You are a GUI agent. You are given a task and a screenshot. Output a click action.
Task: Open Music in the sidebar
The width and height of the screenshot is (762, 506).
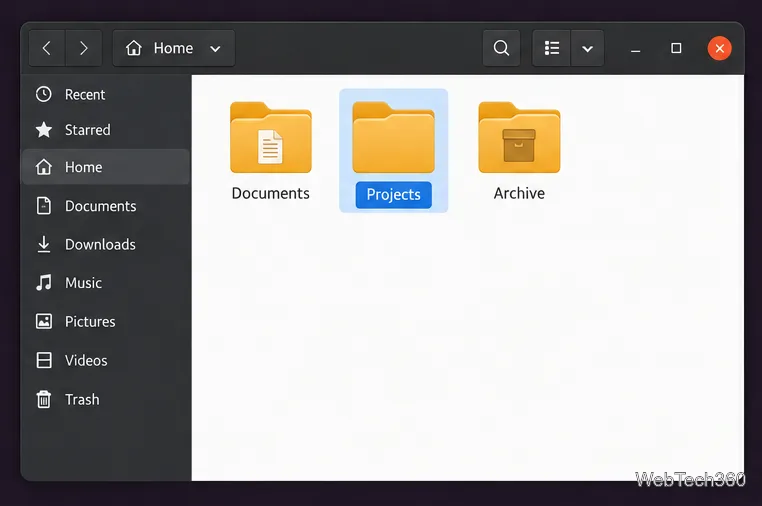pyautogui.click(x=106, y=283)
